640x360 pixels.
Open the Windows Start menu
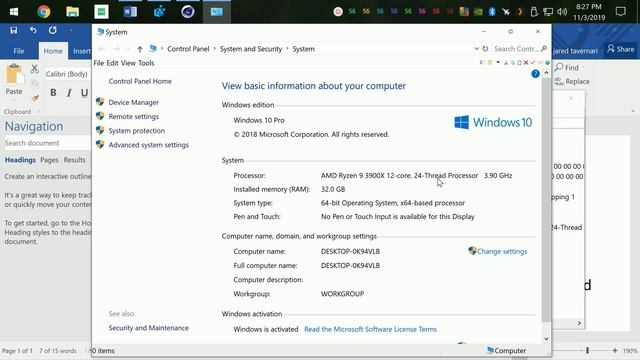point(13,12)
